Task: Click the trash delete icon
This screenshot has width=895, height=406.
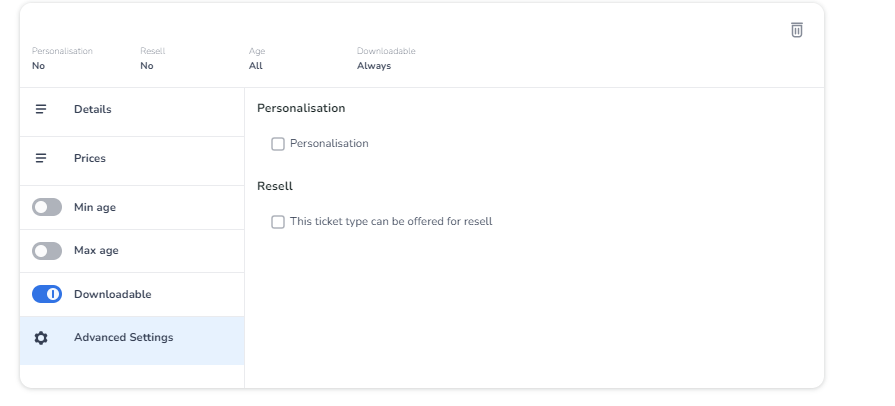Action: (x=797, y=30)
